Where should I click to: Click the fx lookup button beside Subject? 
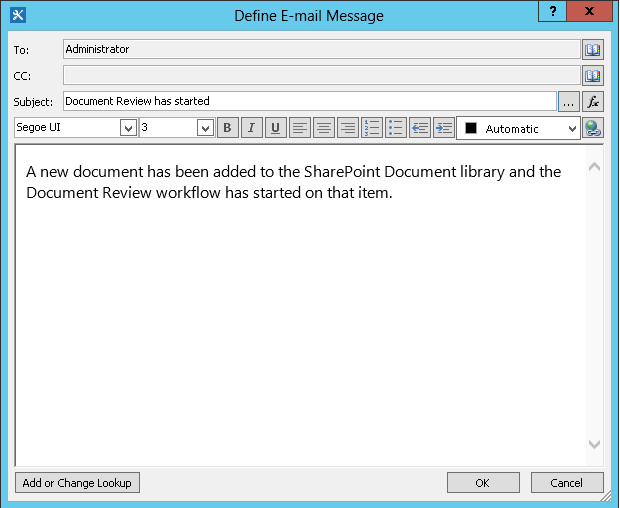pos(593,101)
